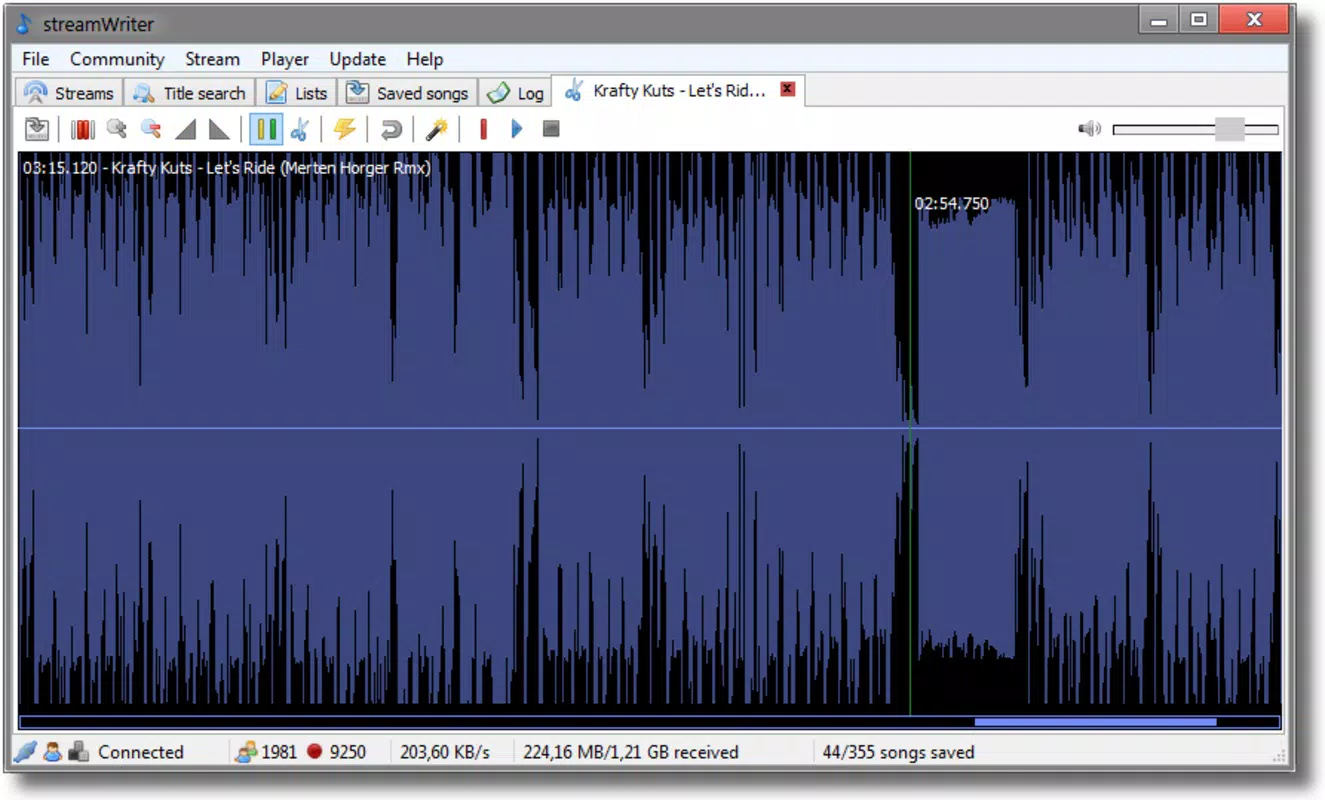The image size is (1325, 800).
Task: Click the user account status icon
Action: pyautogui.click(x=53, y=752)
